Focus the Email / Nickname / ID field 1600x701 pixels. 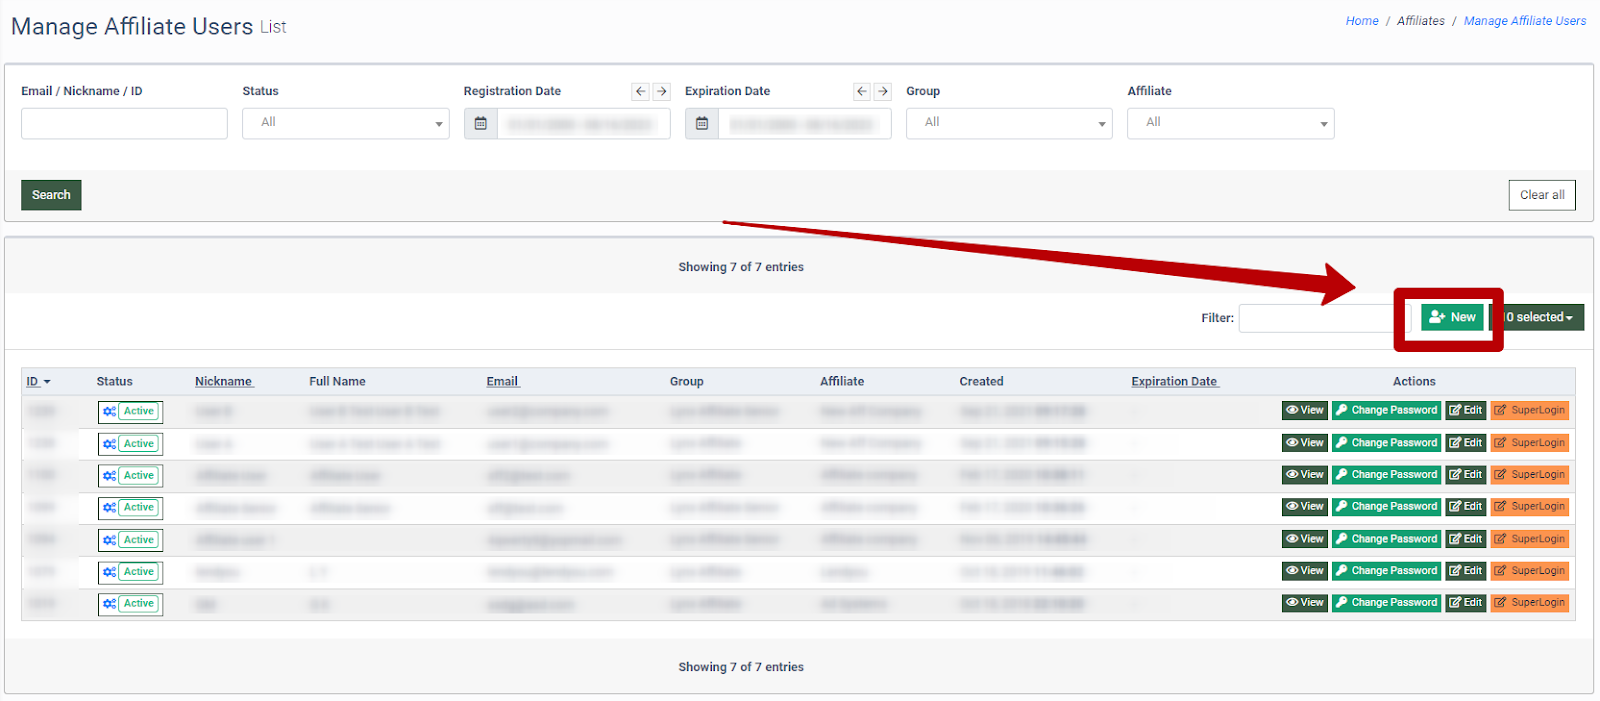[124, 123]
